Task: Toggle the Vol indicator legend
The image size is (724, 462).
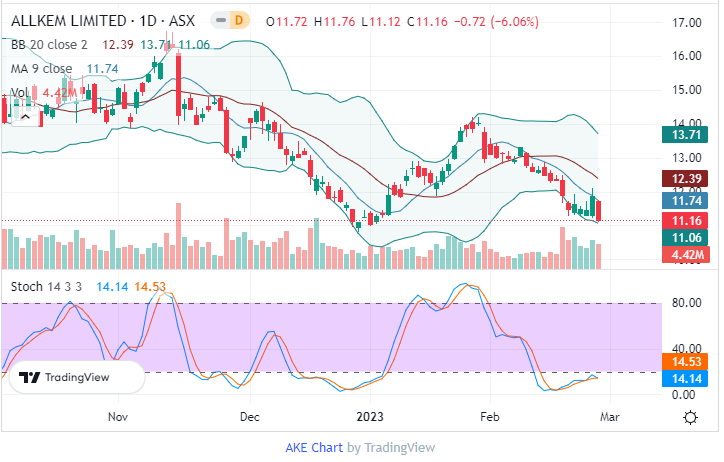Action: click(x=18, y=93)
